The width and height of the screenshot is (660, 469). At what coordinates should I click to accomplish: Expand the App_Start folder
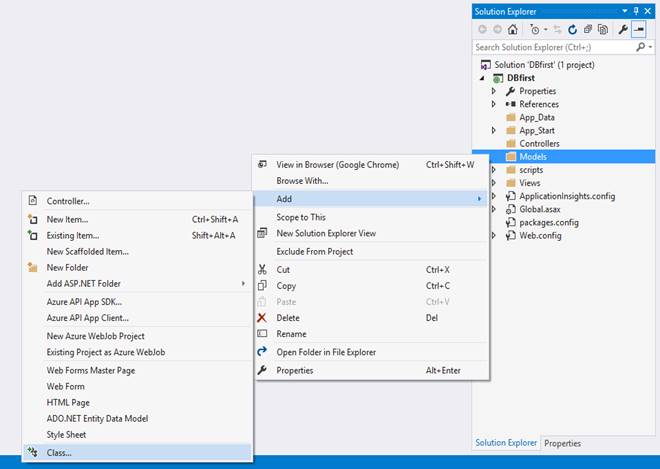[494, 131]
